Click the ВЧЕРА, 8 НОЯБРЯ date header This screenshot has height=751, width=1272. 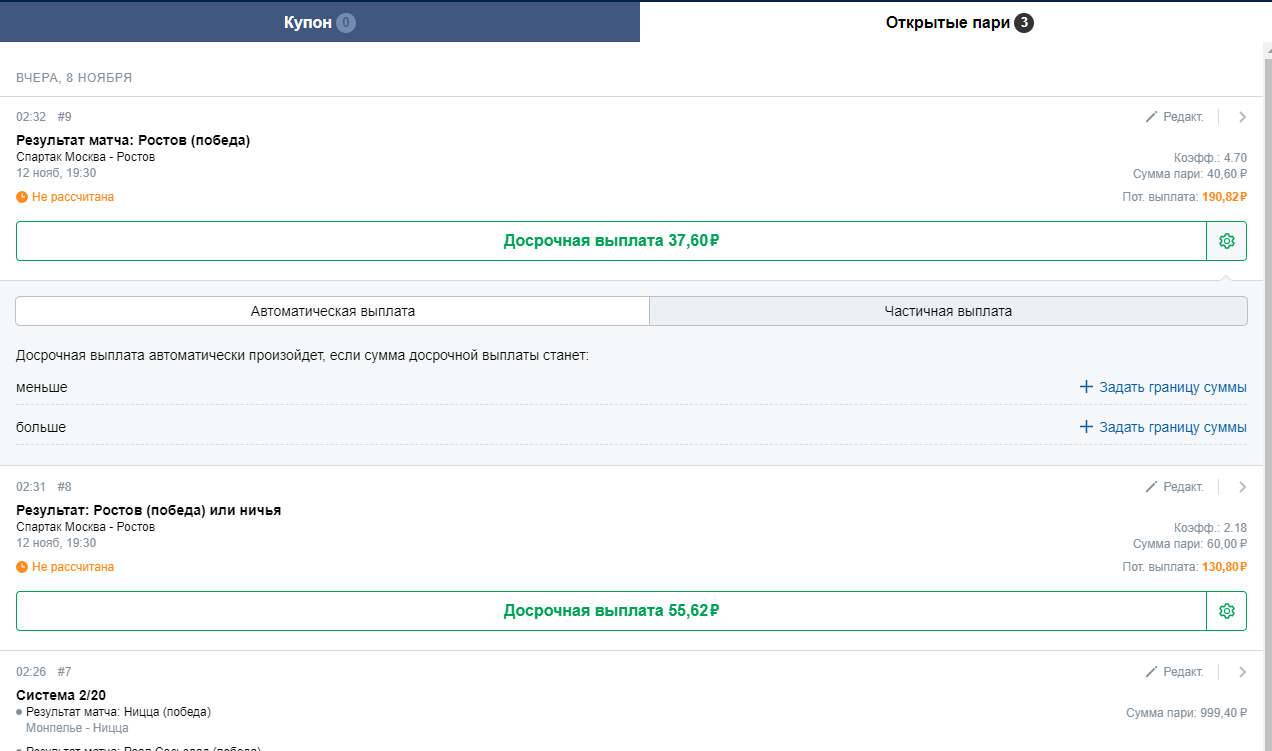tap(74, 77)
